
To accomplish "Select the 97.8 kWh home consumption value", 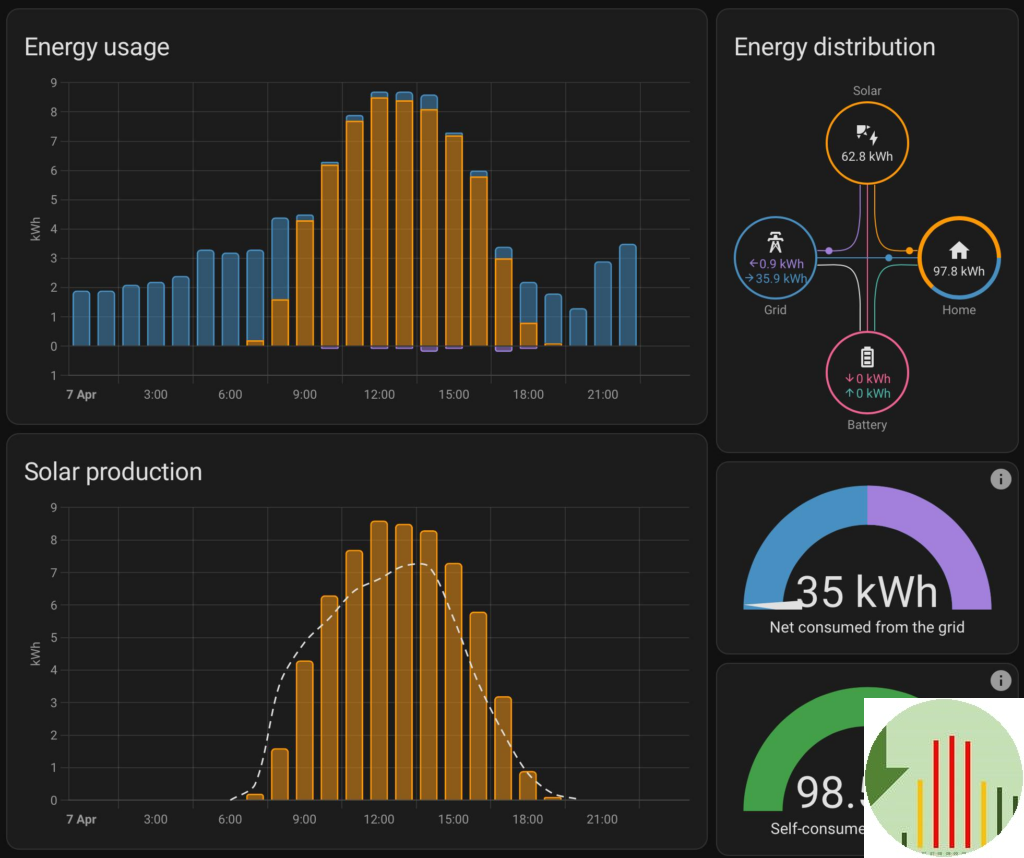I will [958, 271].
